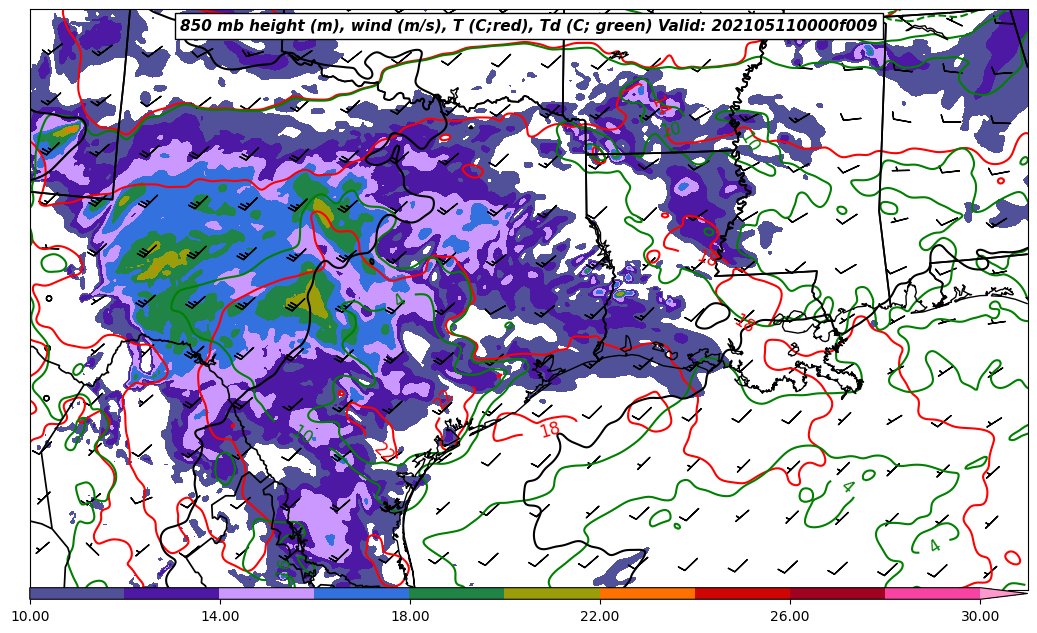Click the 26.00 colorbar label
The image size is (1037, 633).
pyautogui.click(x=790, y=616)
